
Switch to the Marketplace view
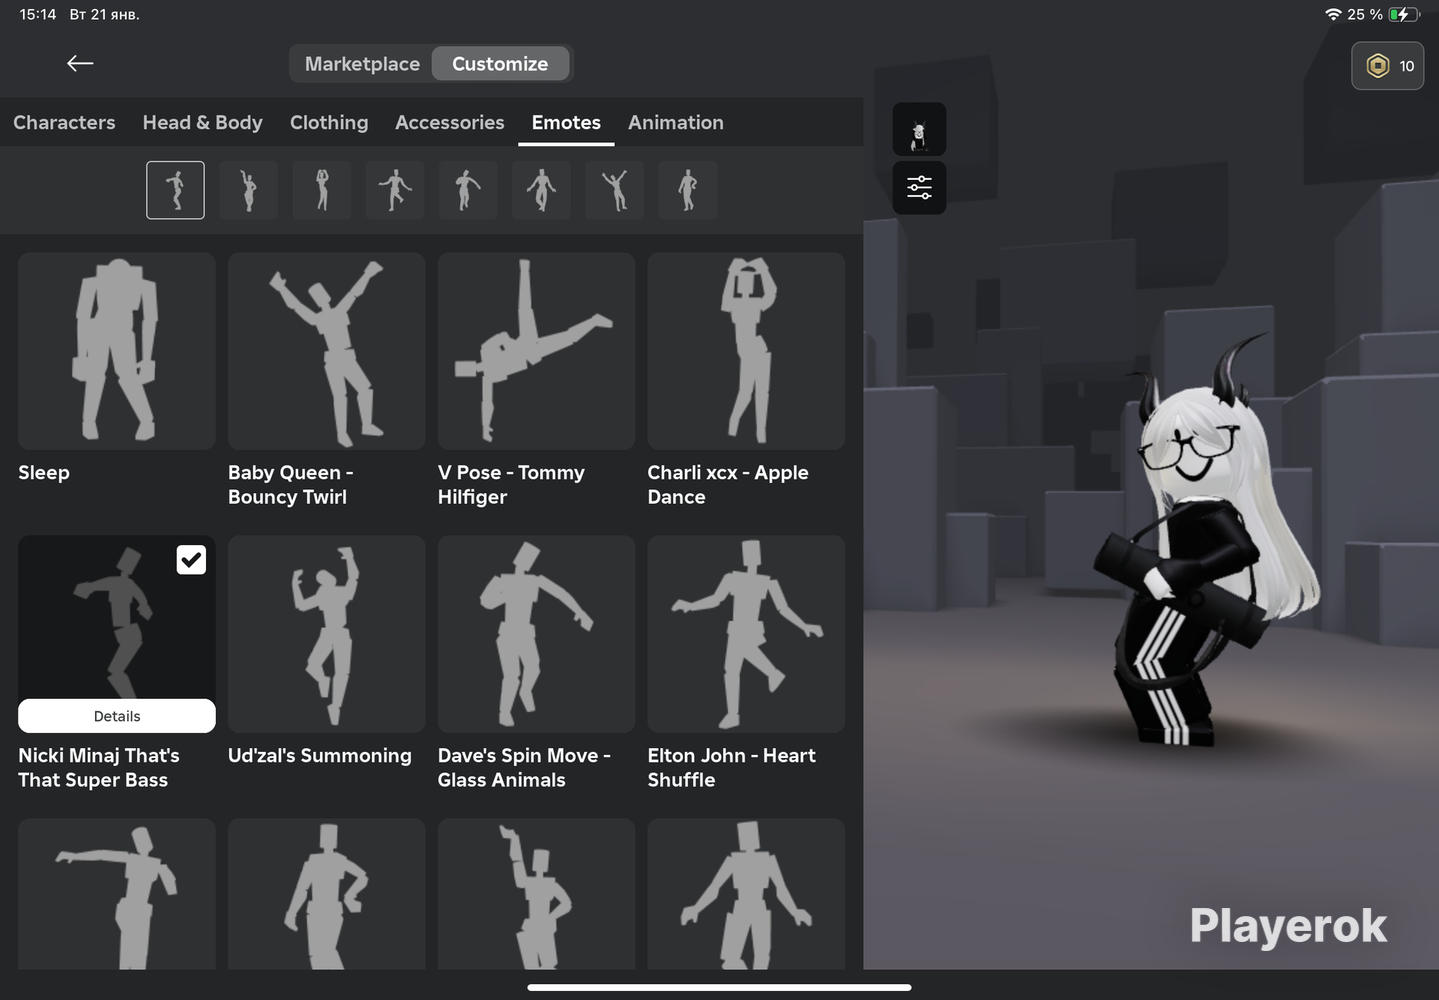tap(362, 64)
